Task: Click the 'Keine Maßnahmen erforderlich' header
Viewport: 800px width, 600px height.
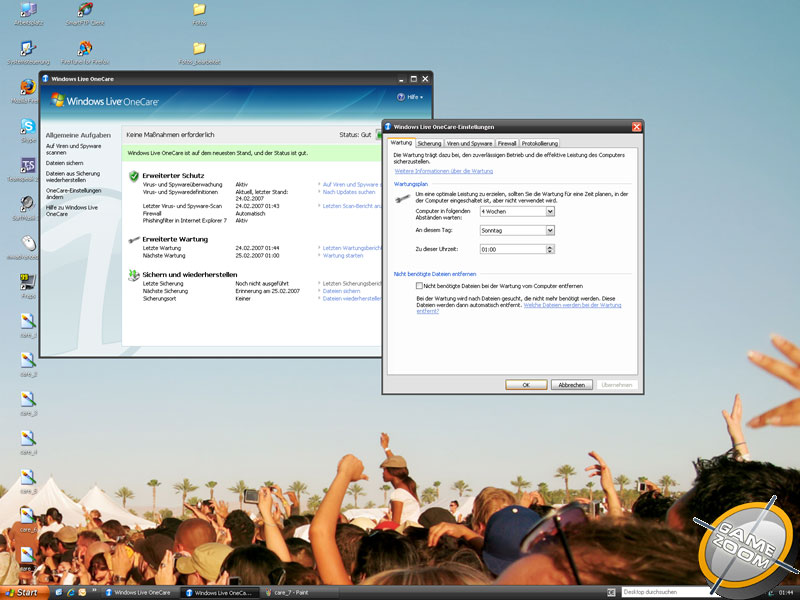Action: (170, 135)
